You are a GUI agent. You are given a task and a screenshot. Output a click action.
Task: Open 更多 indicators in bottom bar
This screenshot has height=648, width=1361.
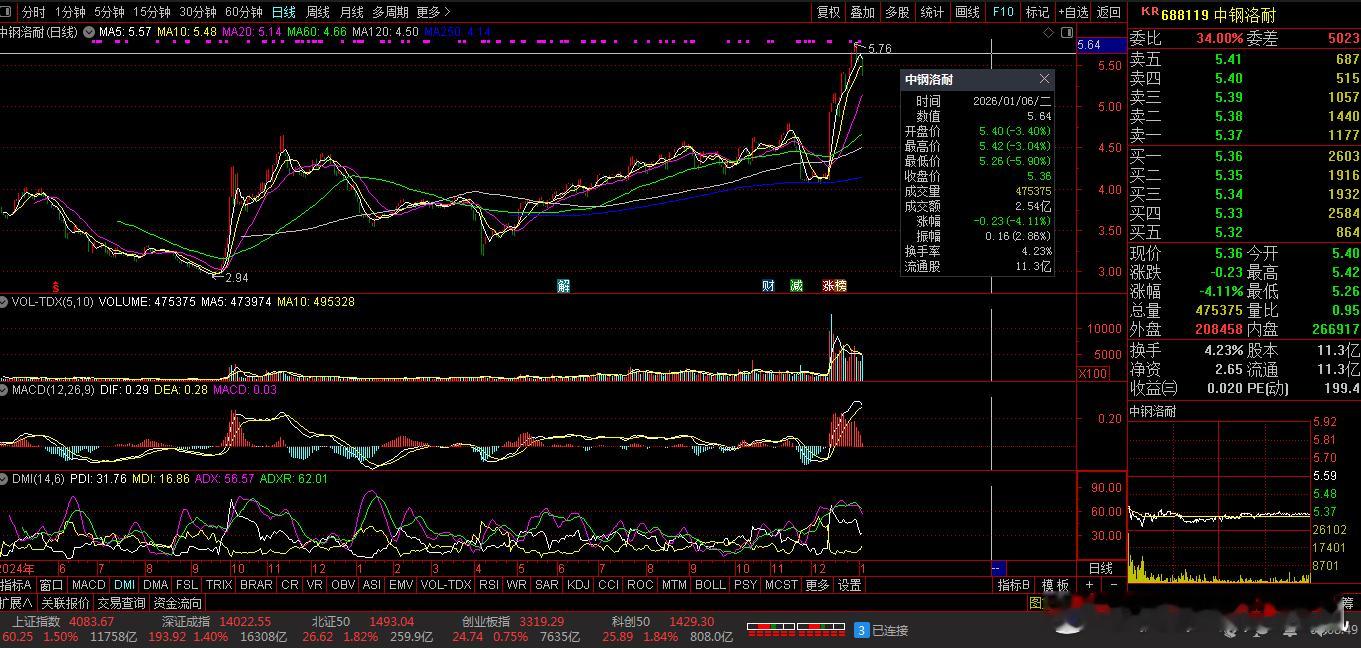pos(817,585)
